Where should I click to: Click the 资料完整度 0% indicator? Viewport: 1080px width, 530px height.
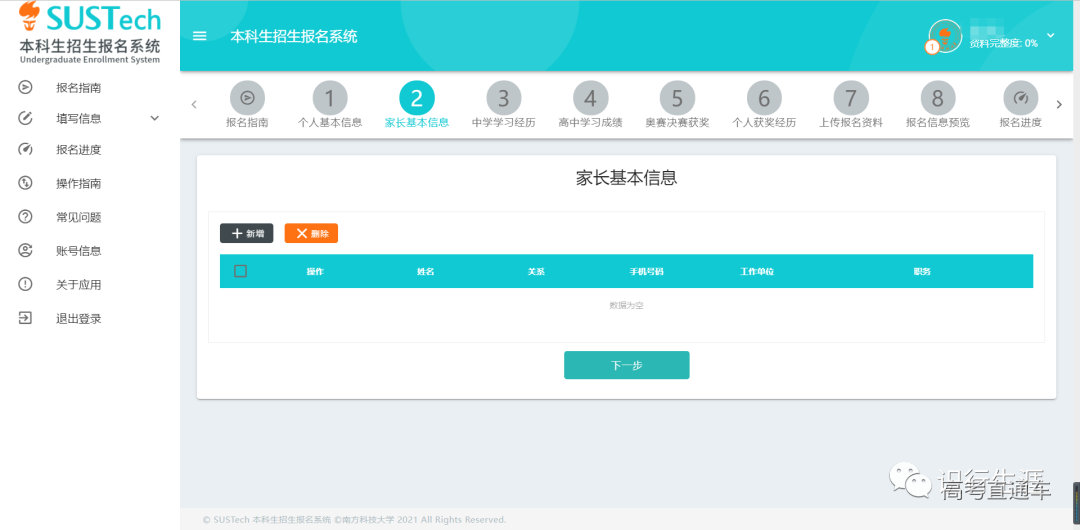[x=1004, y=43]
